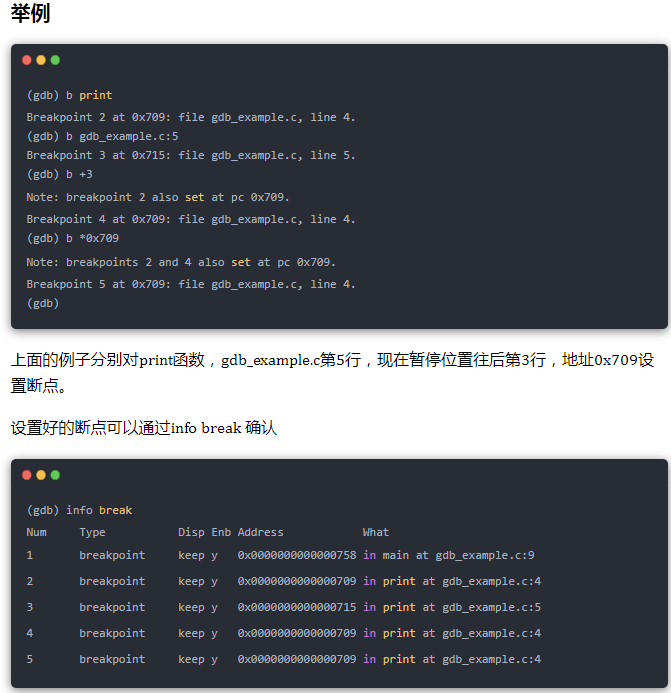Click the 'Breakpoint 3 at 0x715' output line
The image size is (671, 693).
191,155
